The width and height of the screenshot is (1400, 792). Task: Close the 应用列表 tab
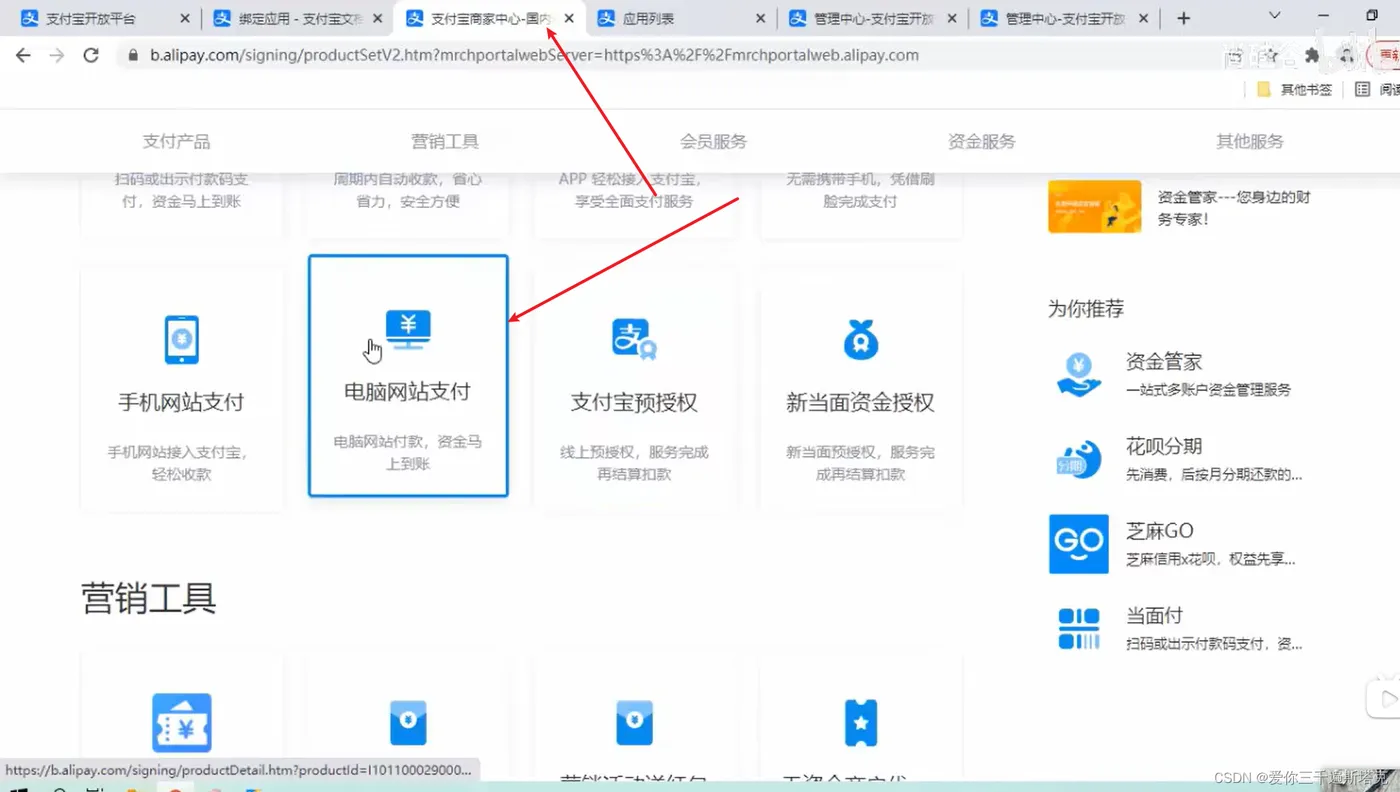click(x=760, y=18)
